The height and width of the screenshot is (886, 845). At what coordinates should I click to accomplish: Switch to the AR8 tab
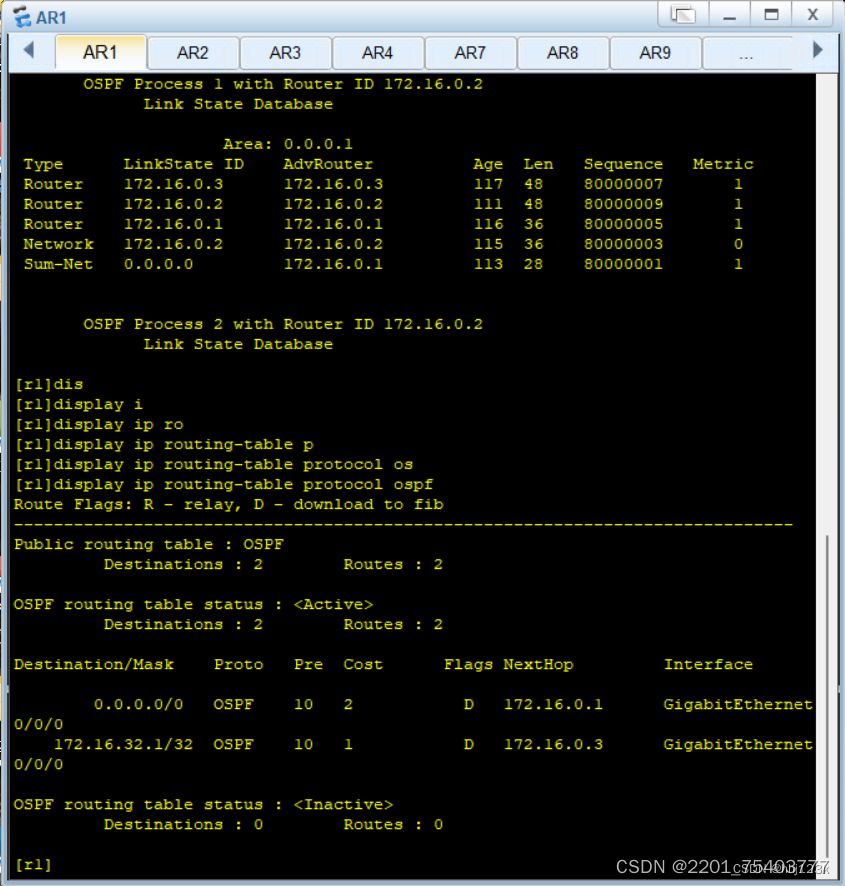click(x=563, y=53)
